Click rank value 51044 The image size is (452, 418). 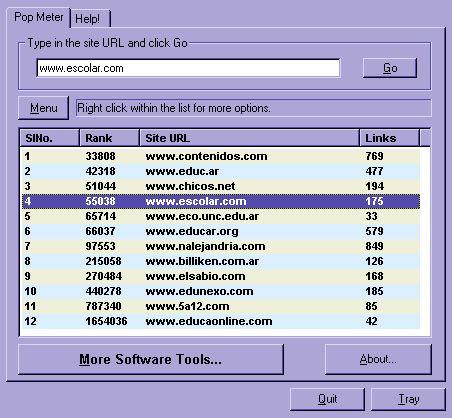[x=100, y=186]
